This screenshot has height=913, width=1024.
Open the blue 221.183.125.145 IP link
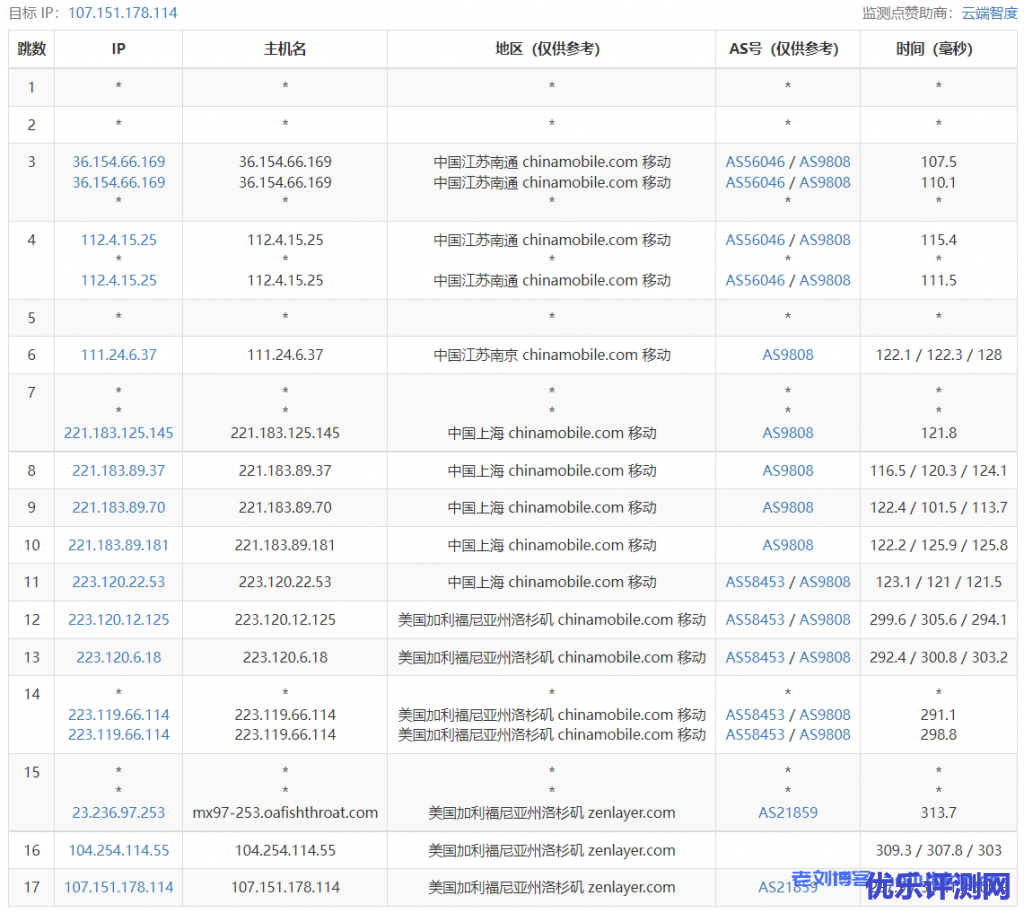pos(118,433)
